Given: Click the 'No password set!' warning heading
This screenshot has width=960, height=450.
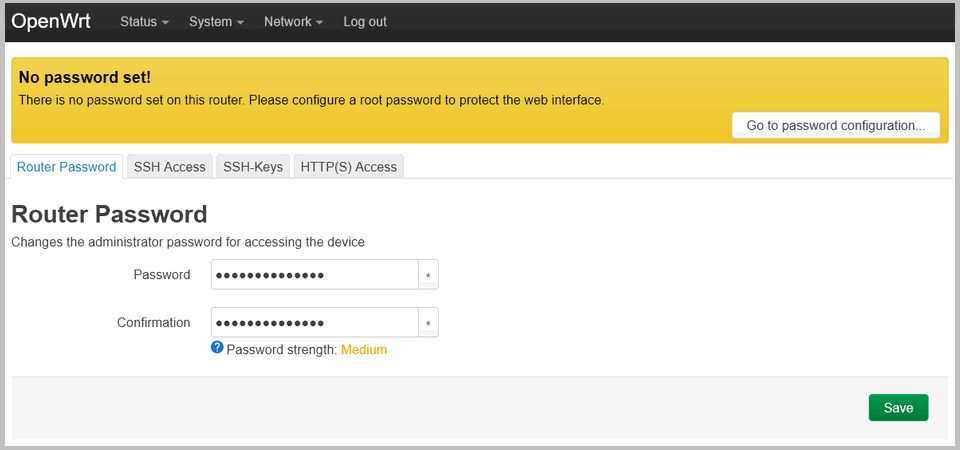Looking at the screenshot, I should [84, 77].
